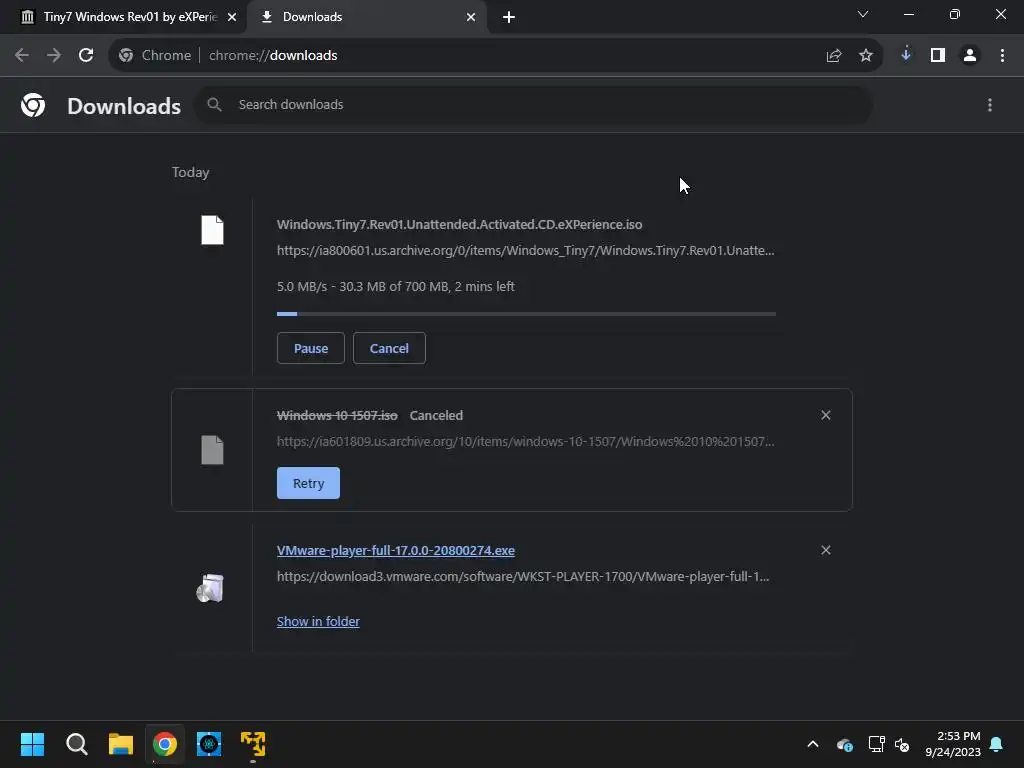This screenshot has height=768, width=1024.
Task: Remove VMware player entry from list
Action: 826,551
